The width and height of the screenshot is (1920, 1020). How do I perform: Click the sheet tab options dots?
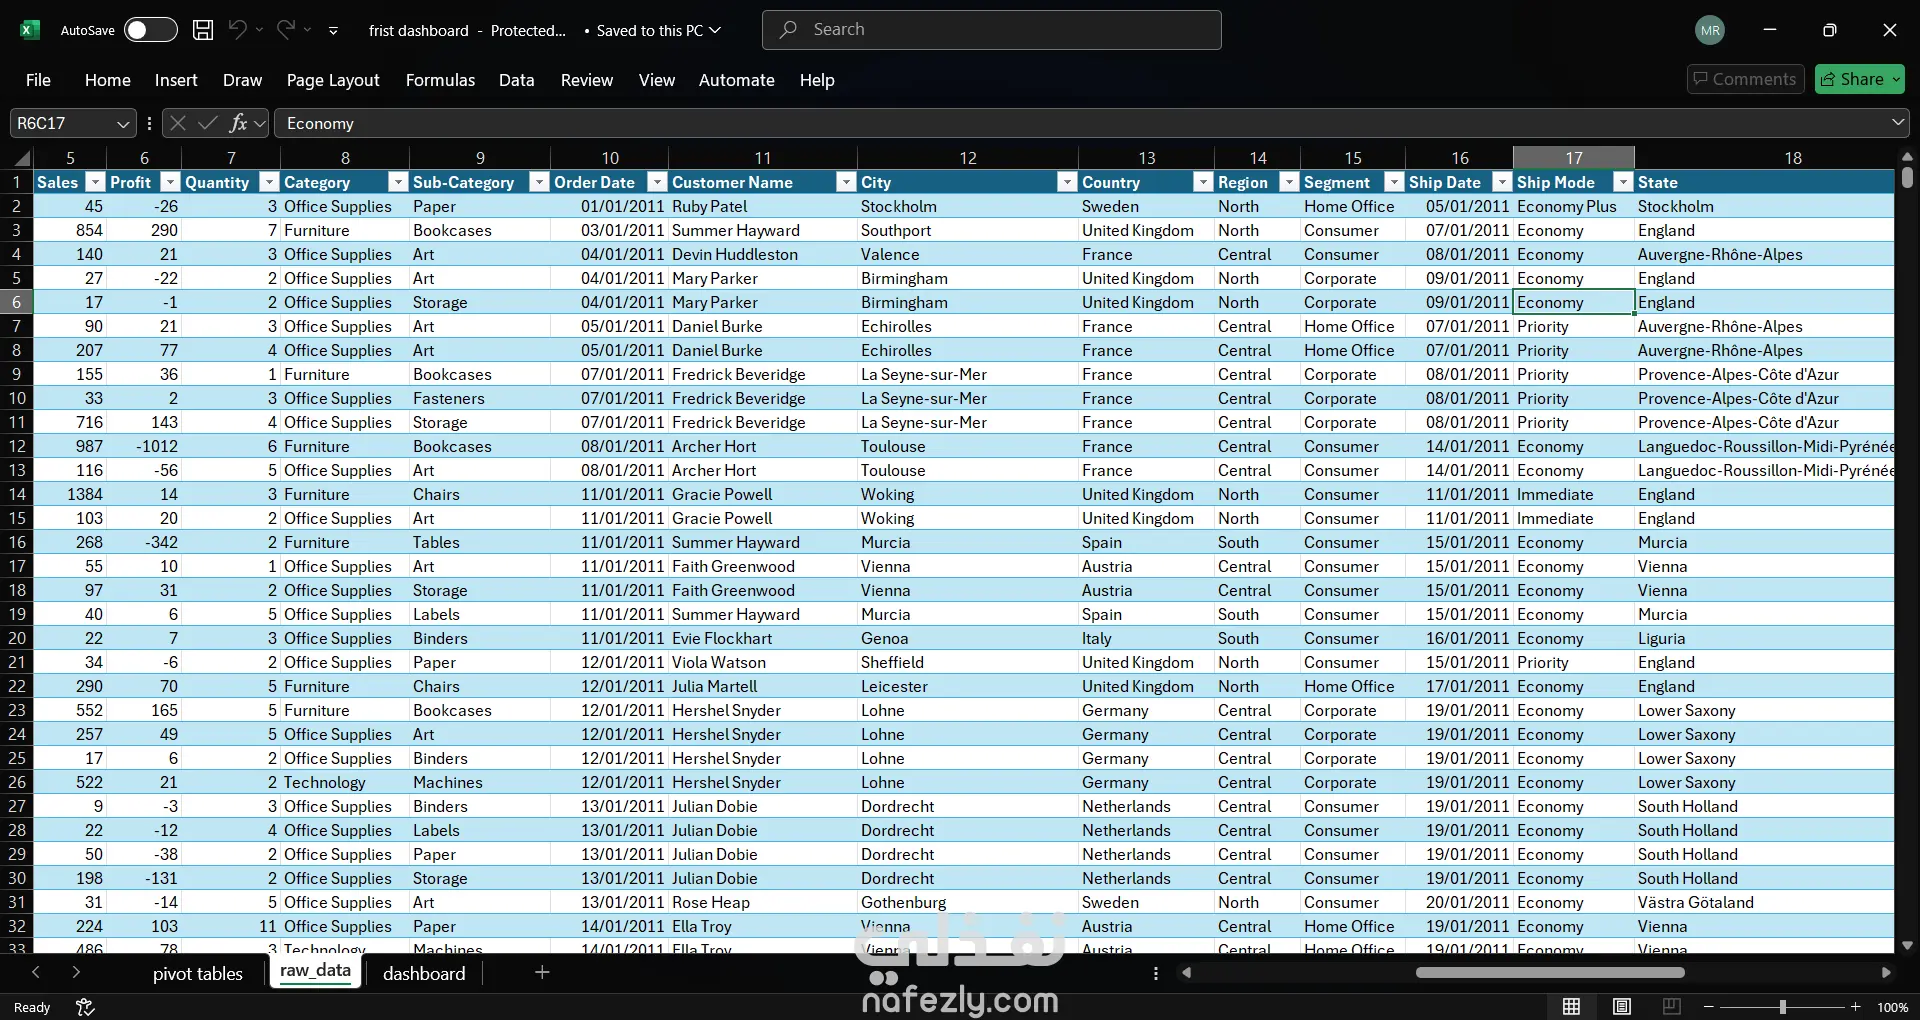click(x=1156, y=973)
